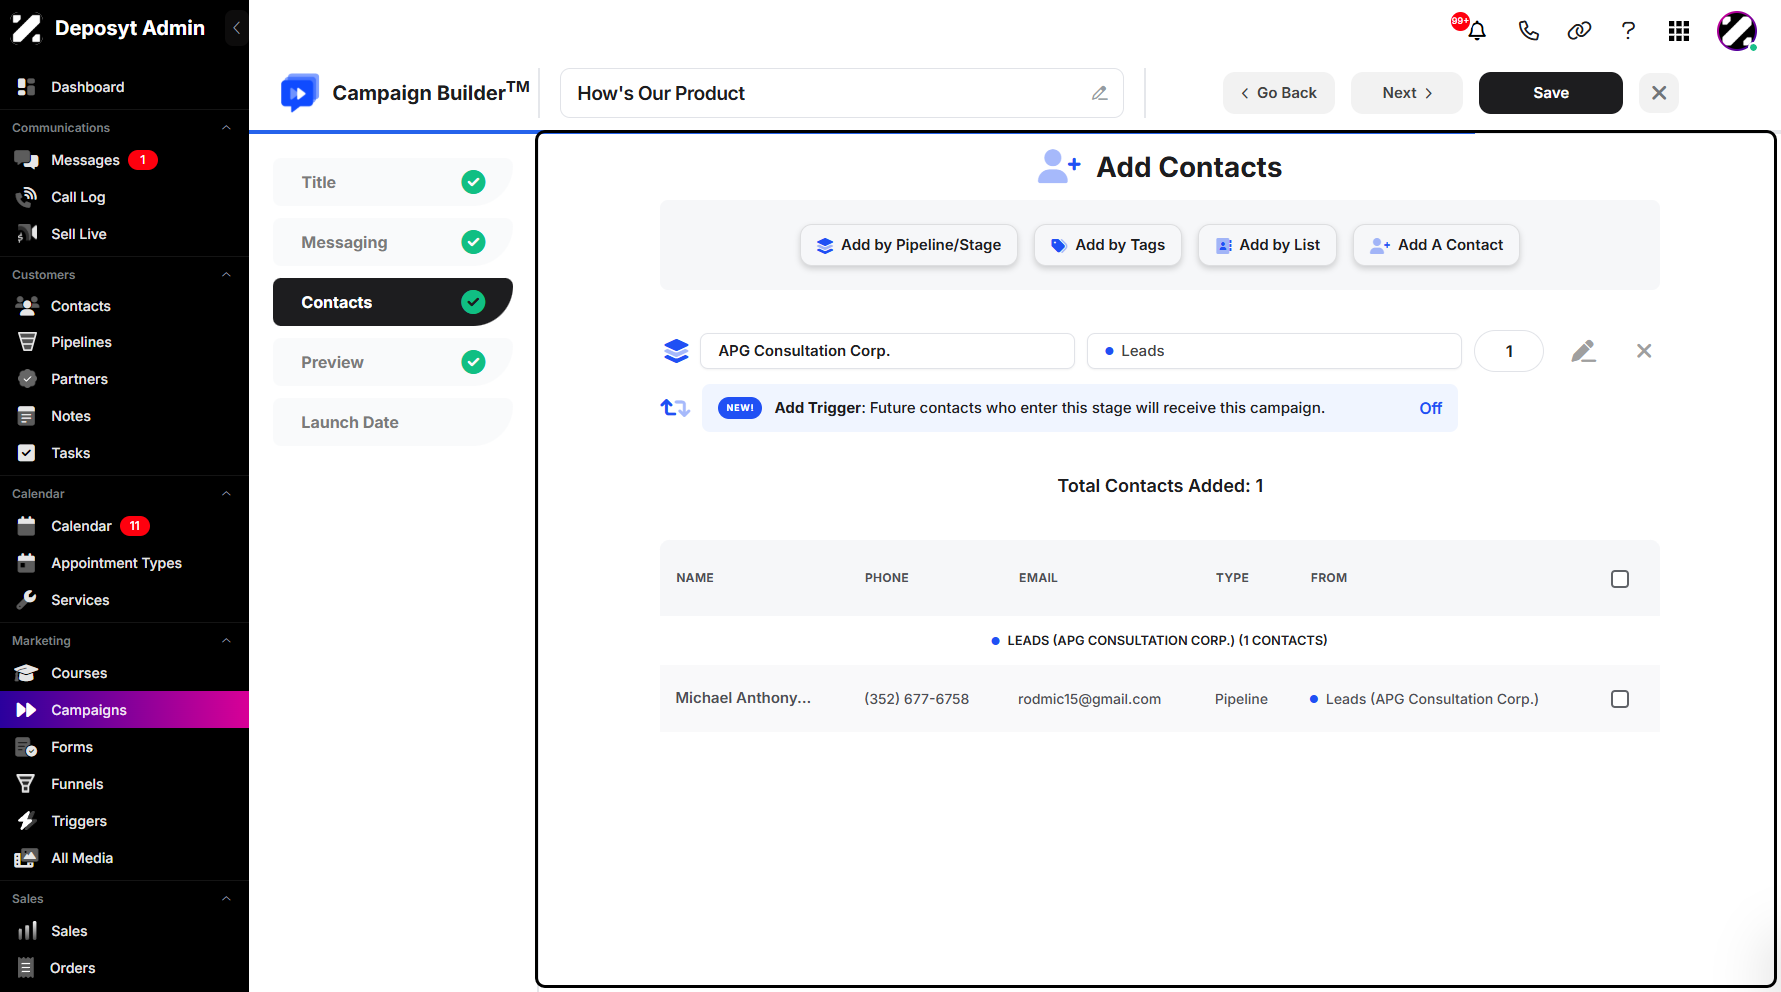Image resolution: width=1781 pixels, height=992 pixels.
Task: Click the trigger loop arrows icon
Action: (675, 408)
